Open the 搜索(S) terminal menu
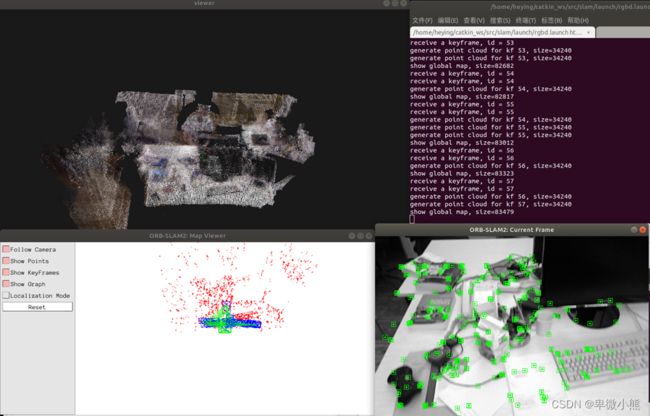Screen dimensions: 650x416 (500, 20)
